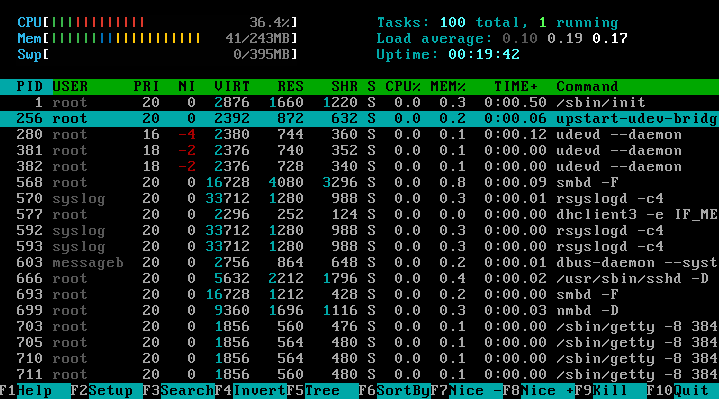
Task: Sort by the TIME+ column header
Action: coord(515,87)
